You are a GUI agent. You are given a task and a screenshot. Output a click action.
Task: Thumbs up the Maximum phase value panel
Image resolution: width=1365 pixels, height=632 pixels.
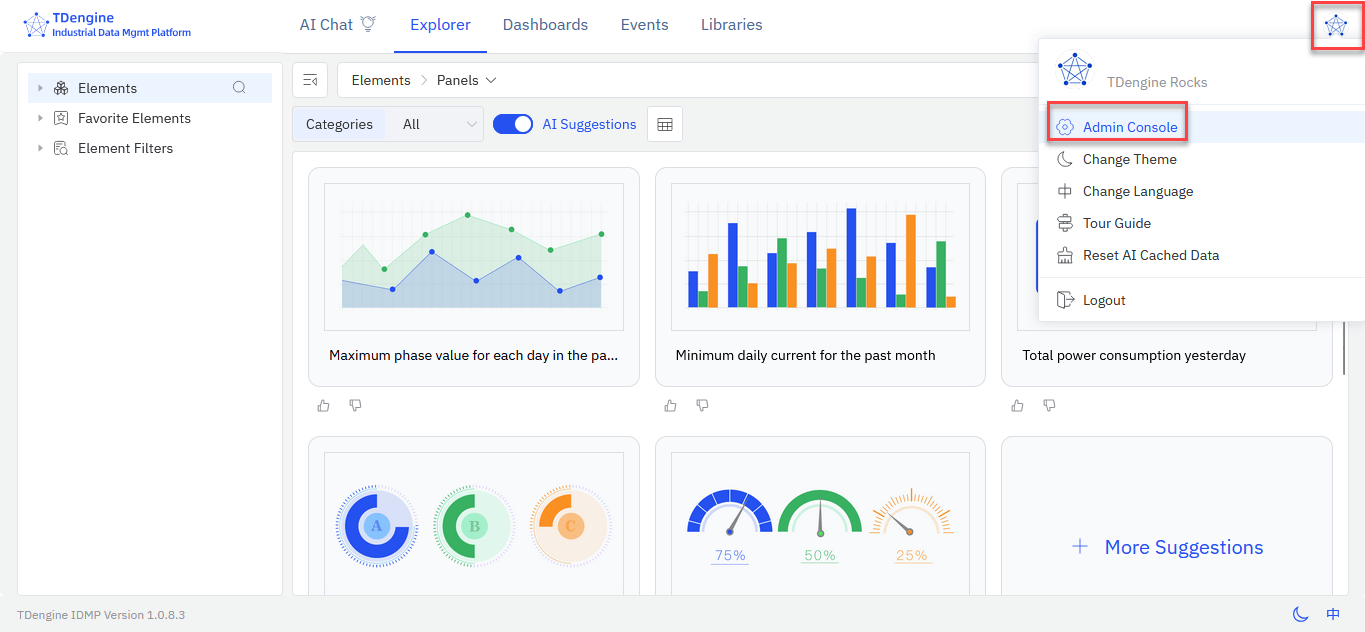(323, 405)
